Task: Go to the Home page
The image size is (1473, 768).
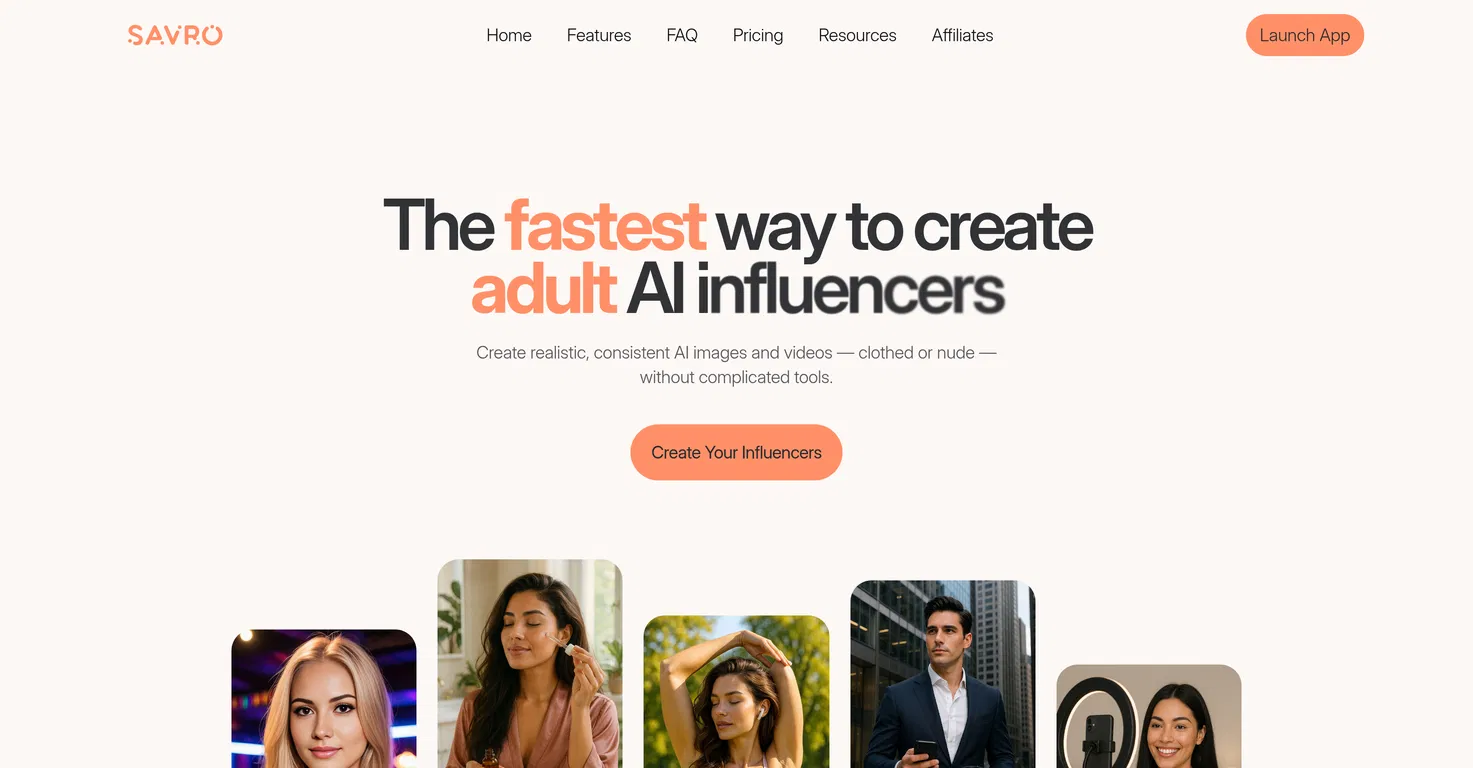Action: 509,35
